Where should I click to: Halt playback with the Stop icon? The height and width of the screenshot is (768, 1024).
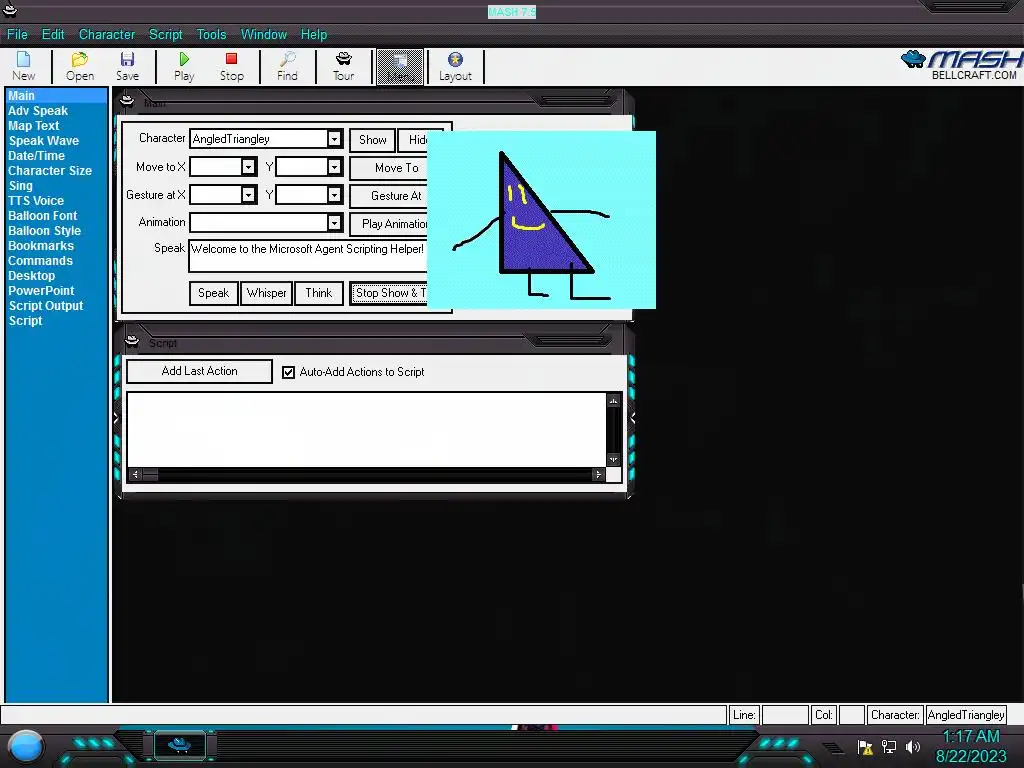tap(231, 67)
